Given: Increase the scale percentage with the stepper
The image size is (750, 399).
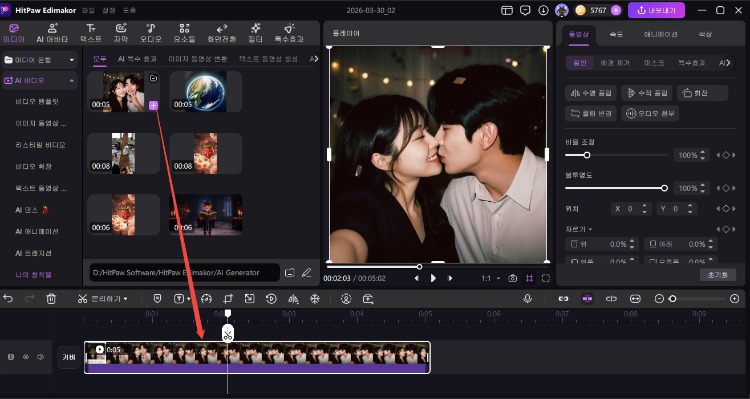Looking at the screenshot, I should (x=703, y=153).
